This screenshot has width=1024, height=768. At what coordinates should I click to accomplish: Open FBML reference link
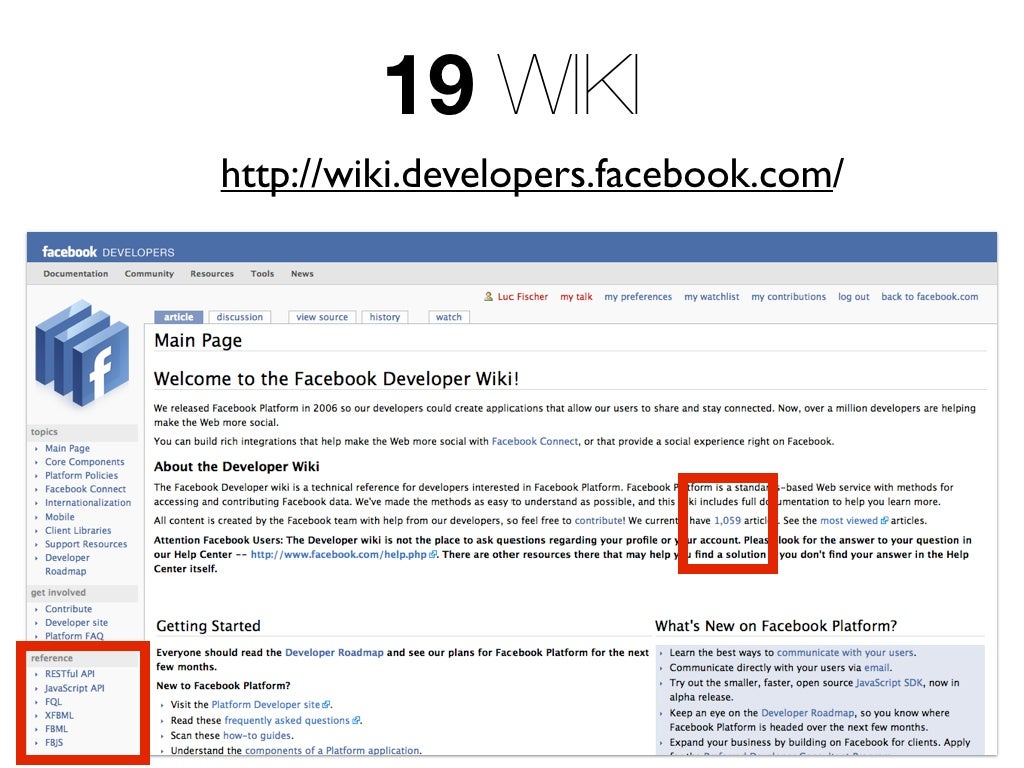click(56, 729)
